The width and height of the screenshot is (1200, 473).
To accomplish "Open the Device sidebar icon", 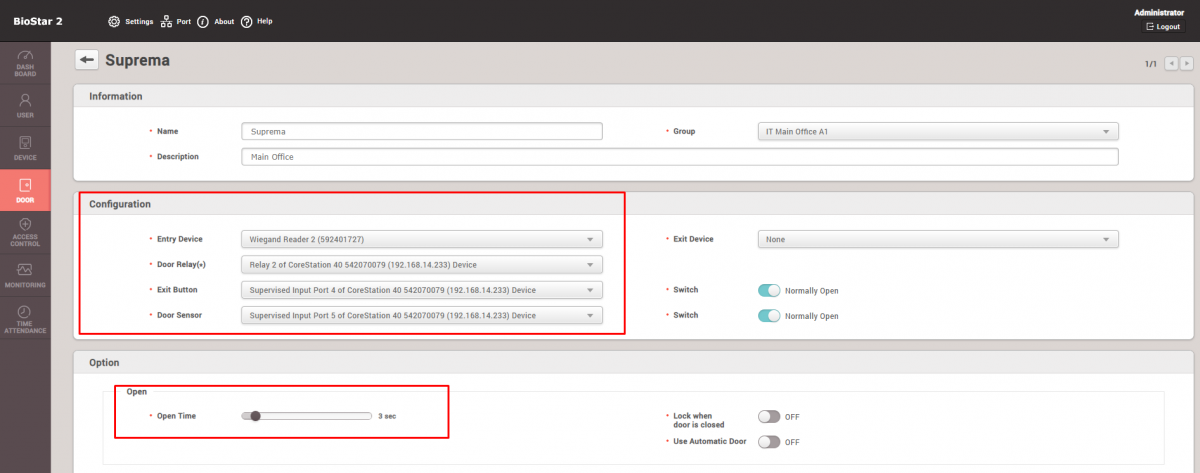I will coord(25,148).
